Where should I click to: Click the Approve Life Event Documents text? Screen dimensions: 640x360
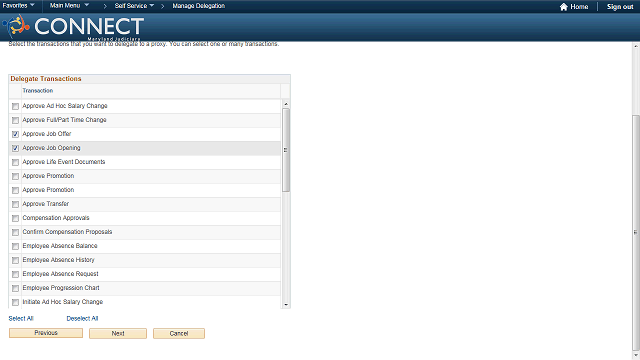tap(64, 162)
